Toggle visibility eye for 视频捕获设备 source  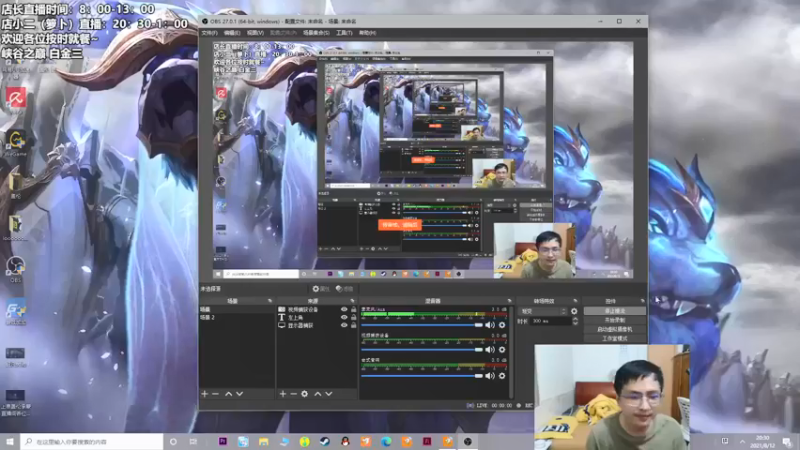(344, 309)
